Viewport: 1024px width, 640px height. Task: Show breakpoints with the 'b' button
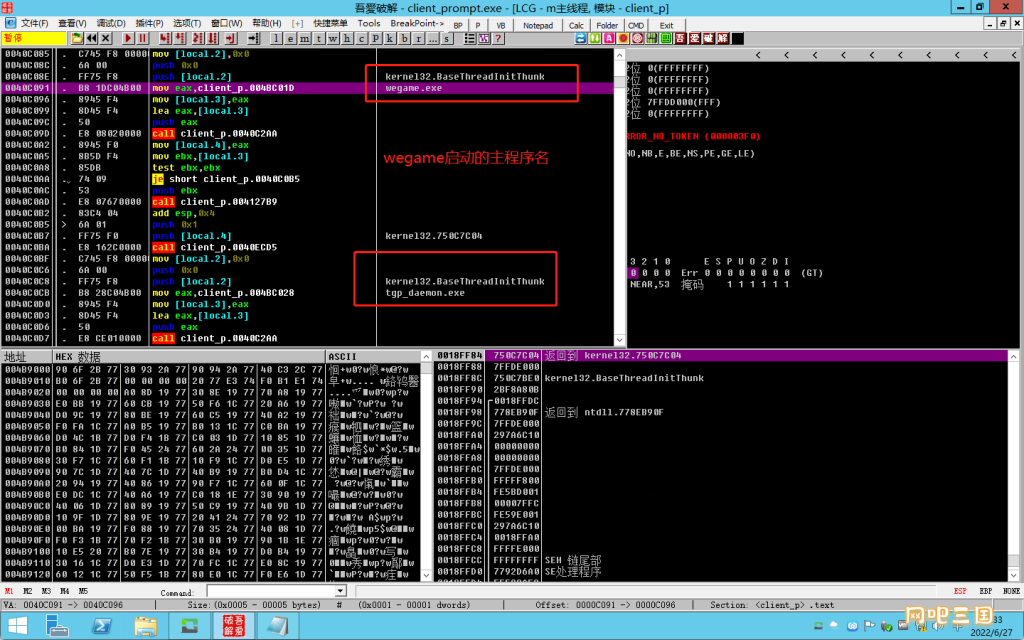pyautogui.click(x=404, y=39)
